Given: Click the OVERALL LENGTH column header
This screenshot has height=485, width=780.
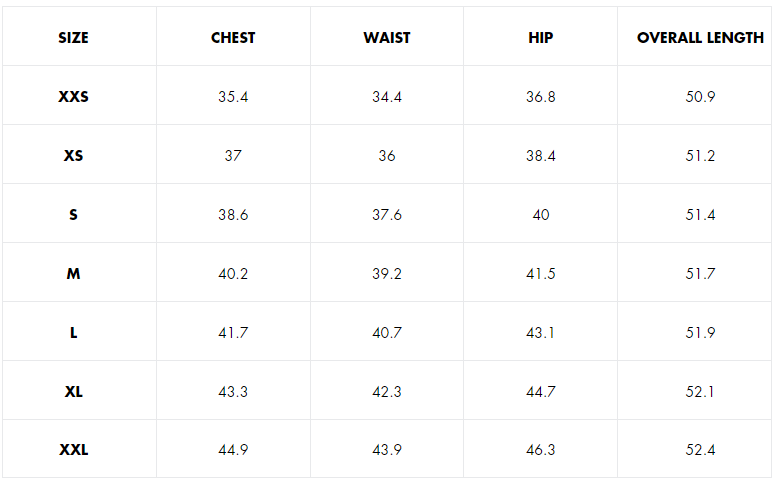Looking at the screenshot, I should (x=700, y=38).
